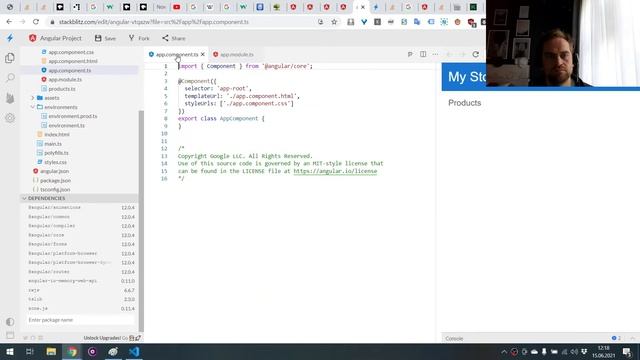
Task: Click the split editor icon
Action: 423,54
